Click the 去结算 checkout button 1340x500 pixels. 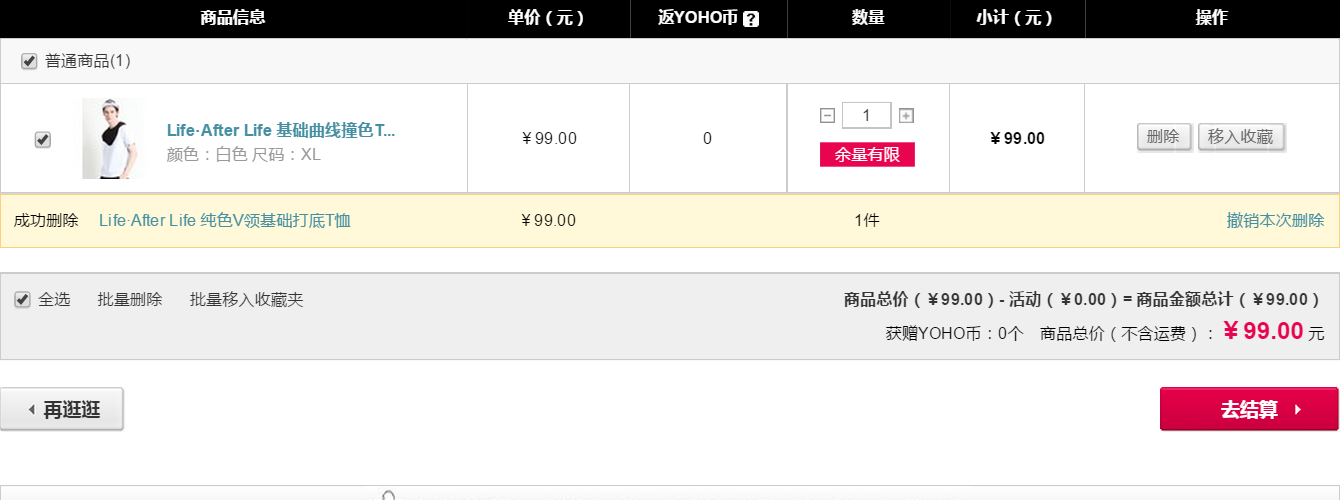point(1249,409)
